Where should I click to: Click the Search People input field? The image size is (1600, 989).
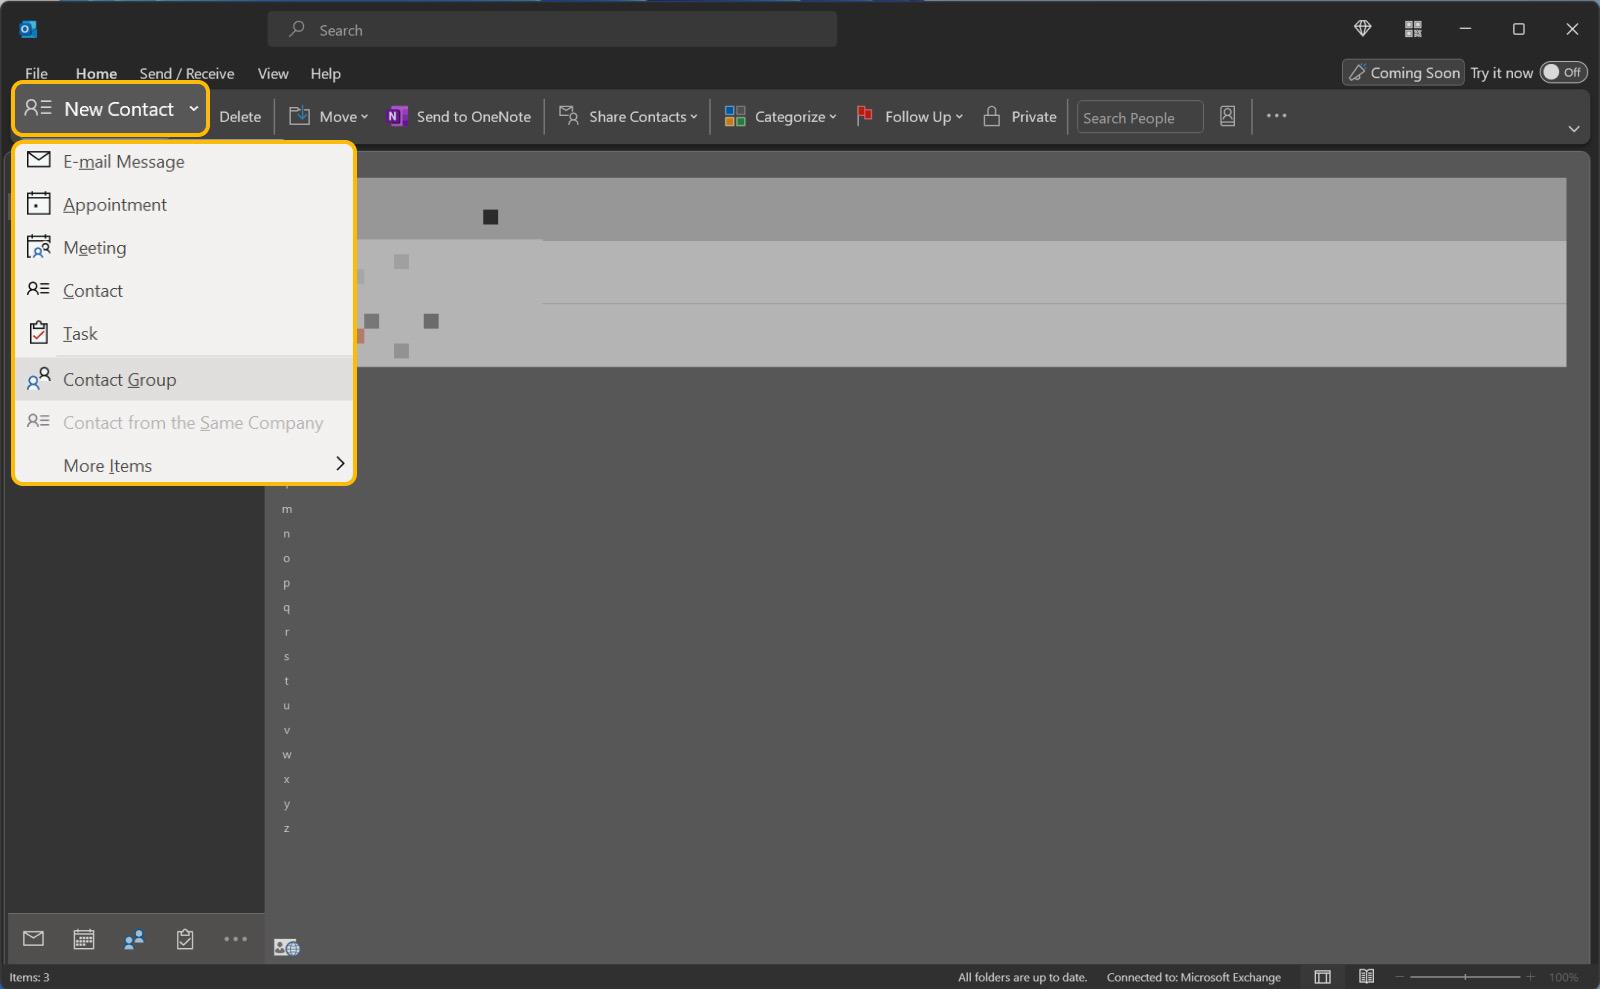coord(1138,118)
